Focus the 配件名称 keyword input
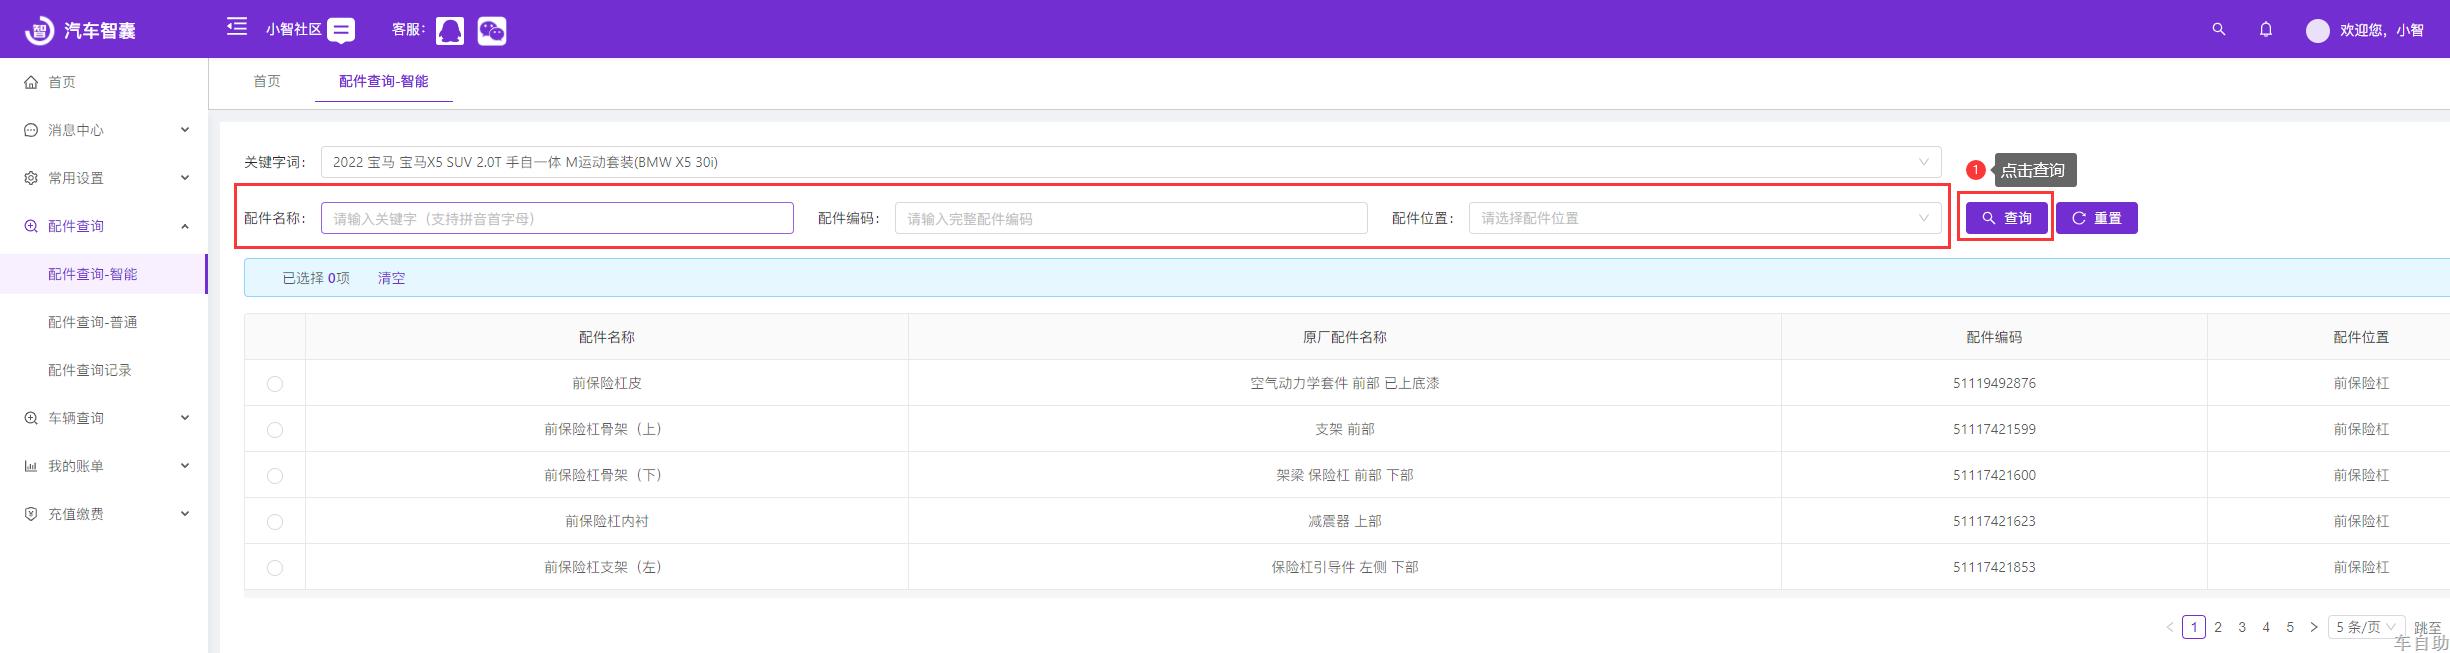This screenshot has width=2450, height=653. [x=557, y=218]
